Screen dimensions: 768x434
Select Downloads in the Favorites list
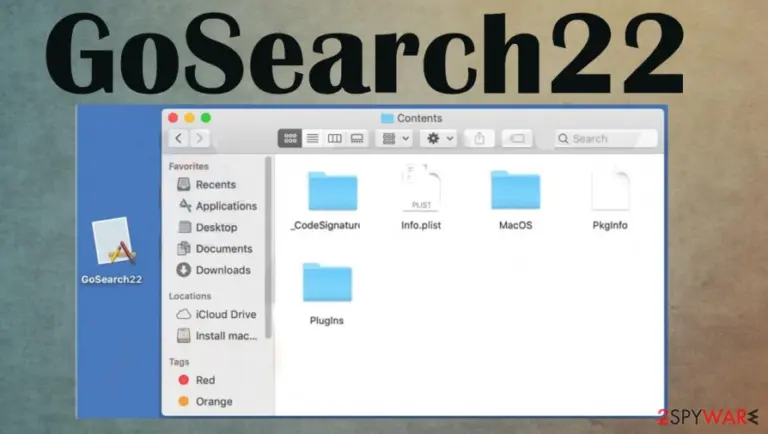[x=223, y=270]
